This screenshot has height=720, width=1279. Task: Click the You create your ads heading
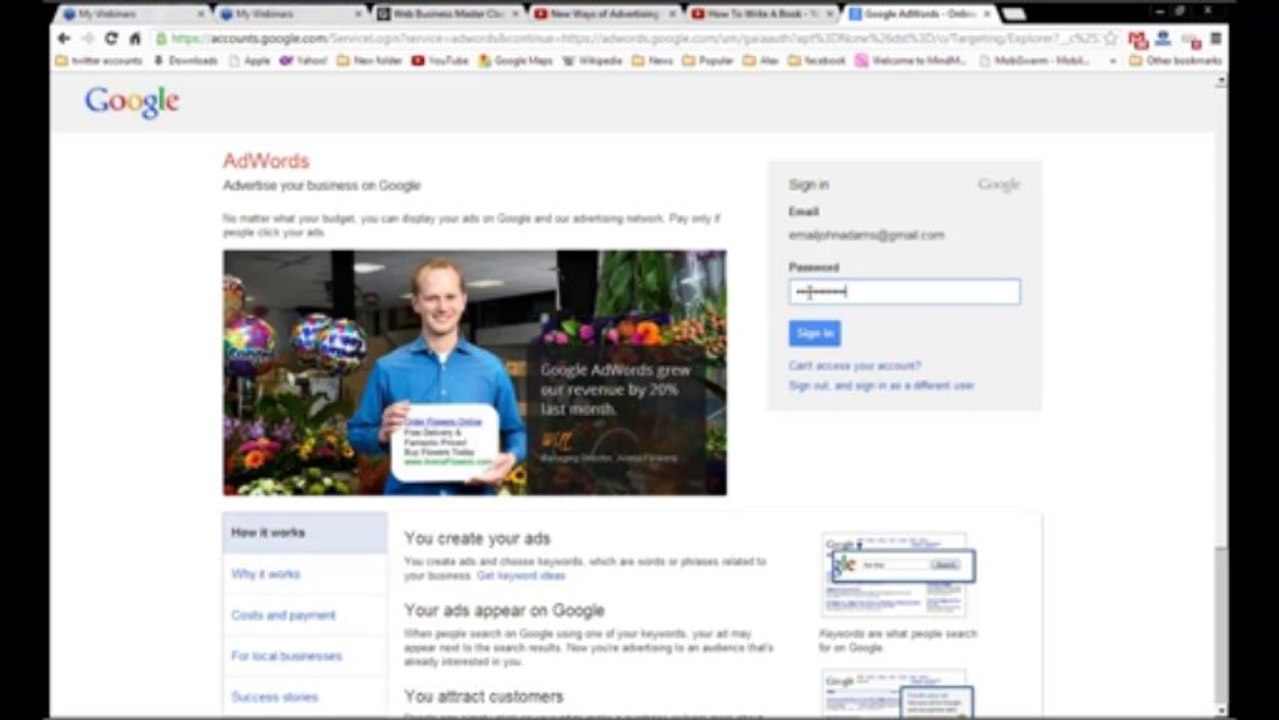(x=477, y=539)
